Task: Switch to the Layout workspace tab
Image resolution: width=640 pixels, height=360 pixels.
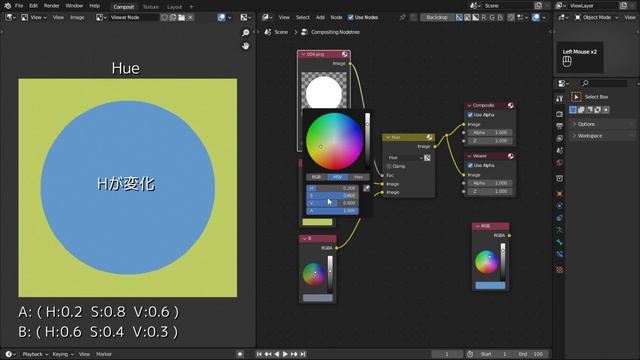Action: [174, 7]
